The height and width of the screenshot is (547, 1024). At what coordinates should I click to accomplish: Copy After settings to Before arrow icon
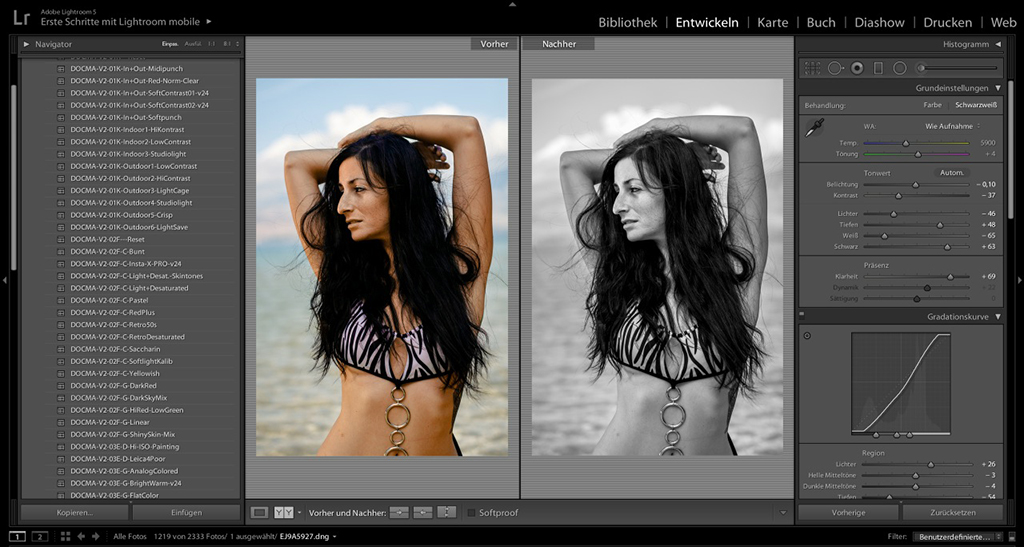[423, 513]
